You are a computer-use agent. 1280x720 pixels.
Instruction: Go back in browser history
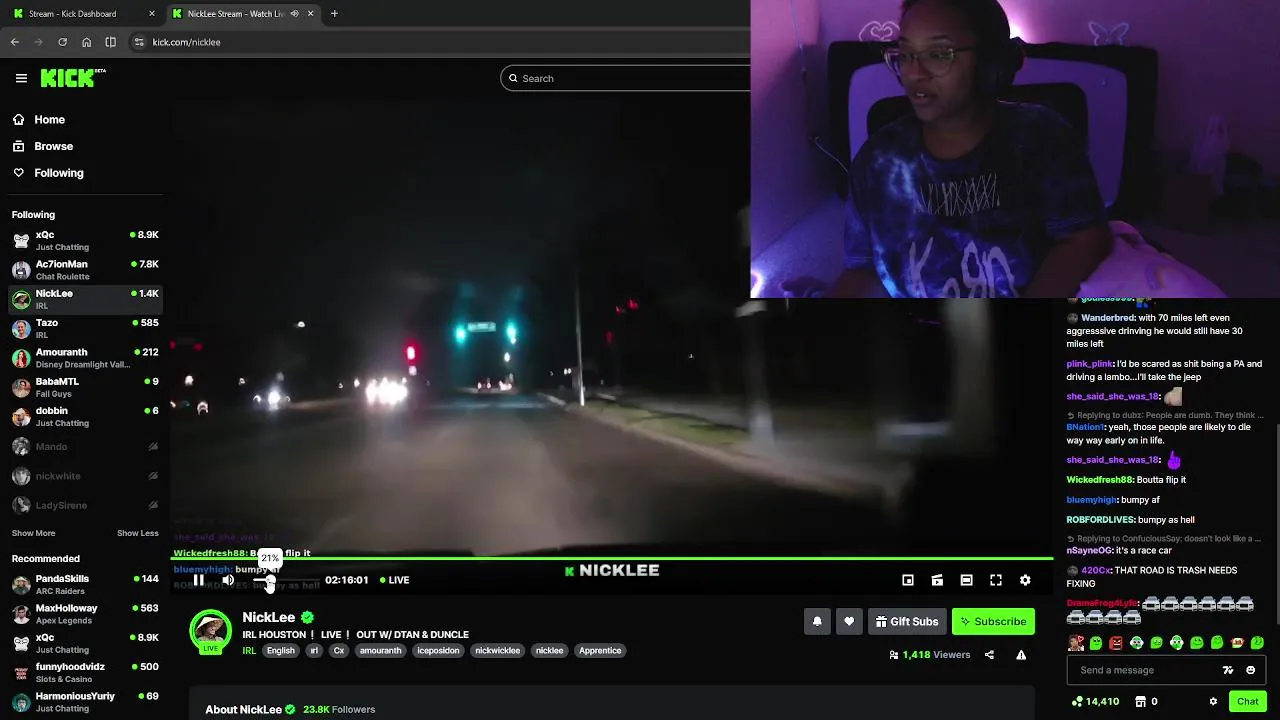click(15, 42)
